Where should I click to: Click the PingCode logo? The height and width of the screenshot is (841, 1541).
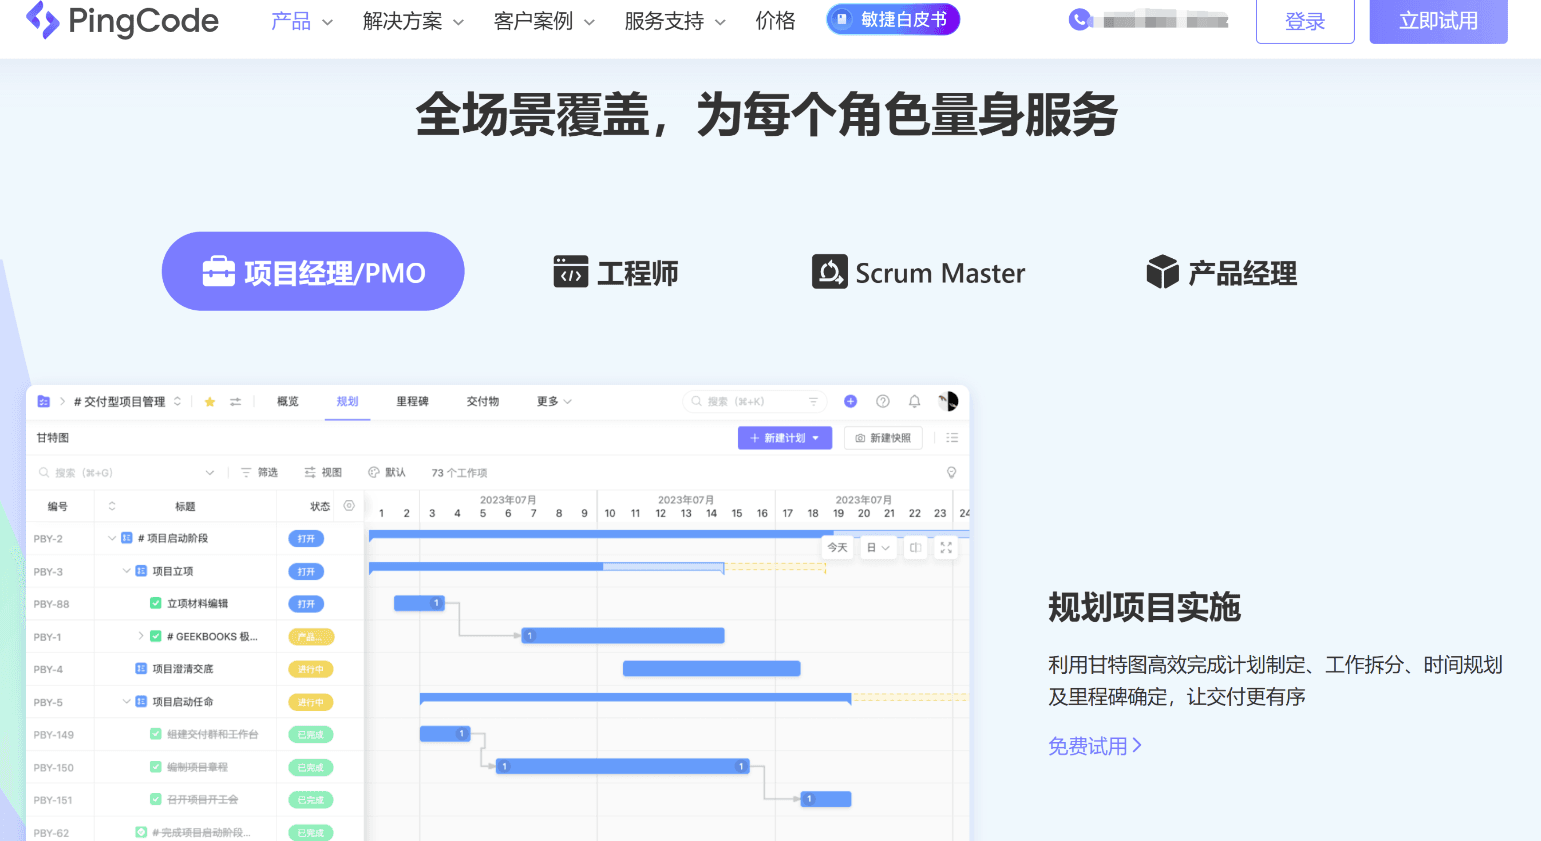click(x=121, y=20)
